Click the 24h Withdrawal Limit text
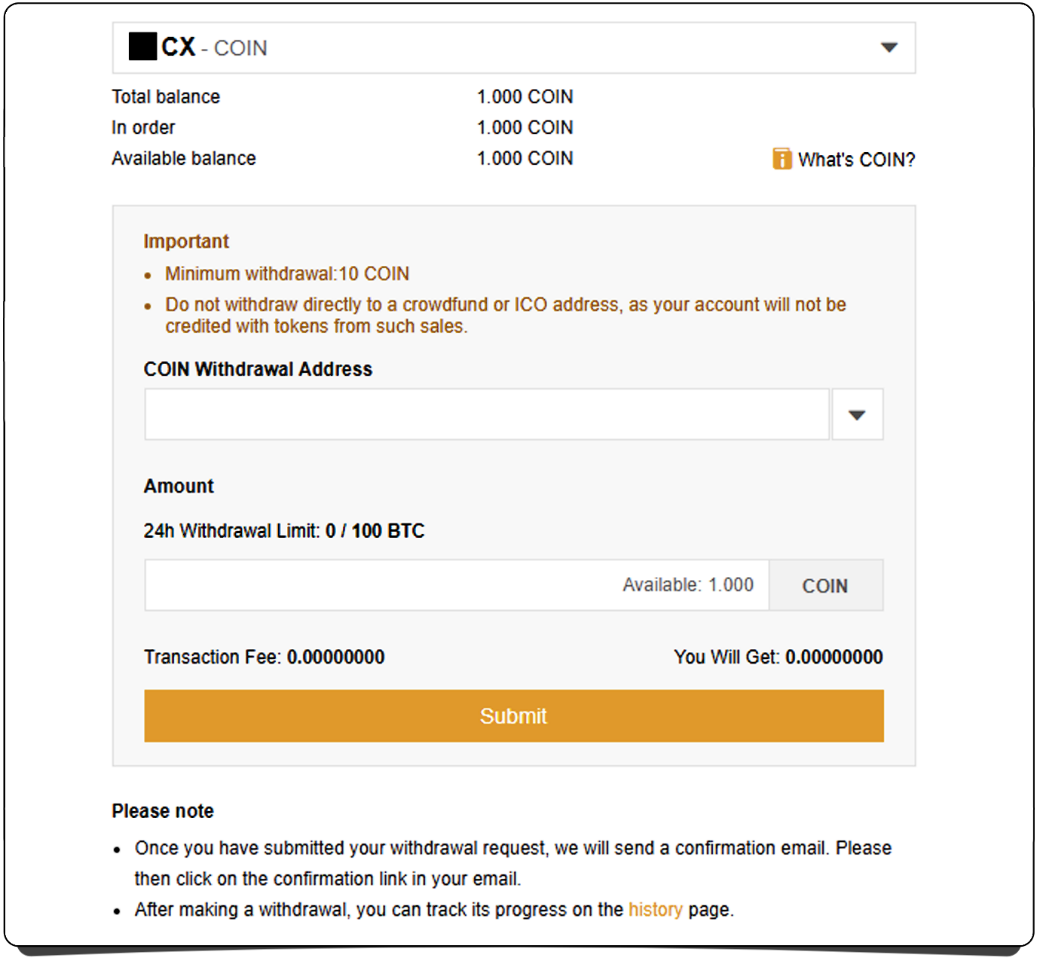 point(284,531)
